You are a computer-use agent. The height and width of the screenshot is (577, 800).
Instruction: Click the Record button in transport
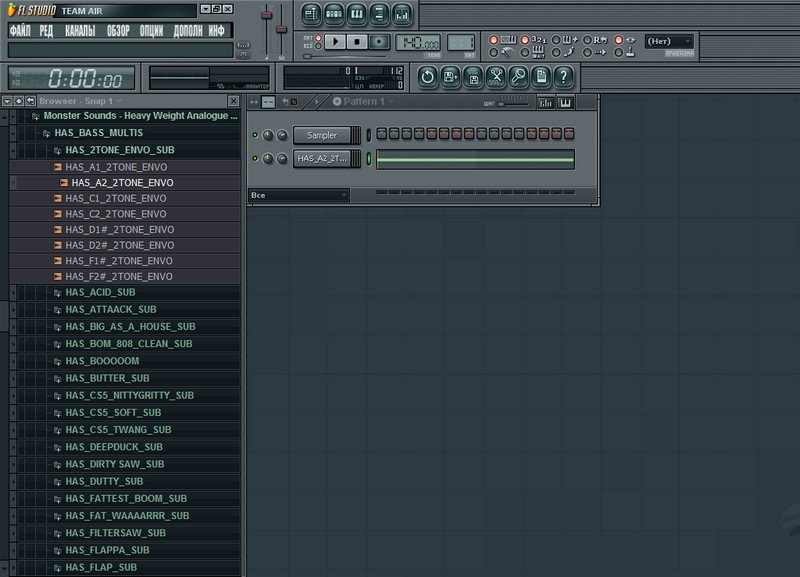pyautogui.click(x=380, y=41)
